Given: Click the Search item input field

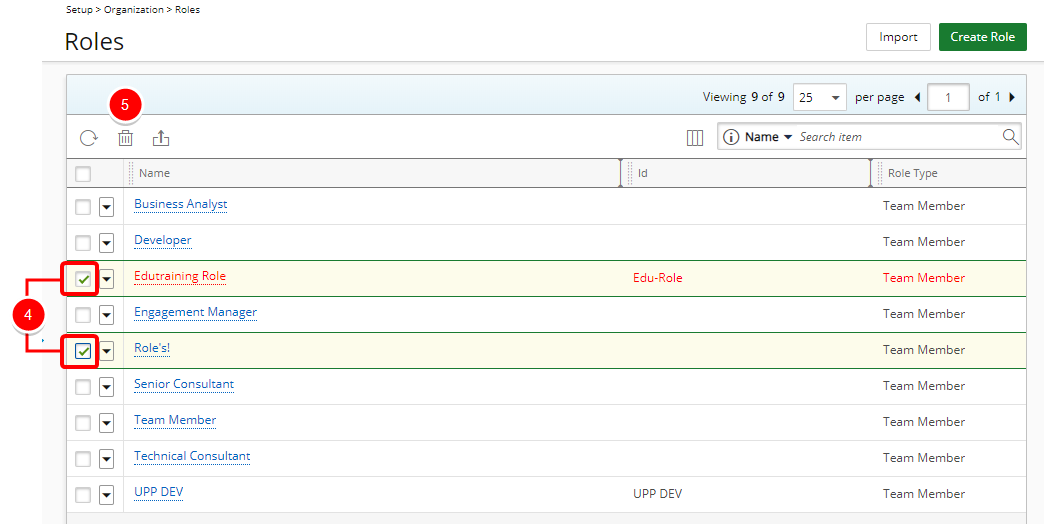Looking at the screenshot, I should [x=898, y=137].
